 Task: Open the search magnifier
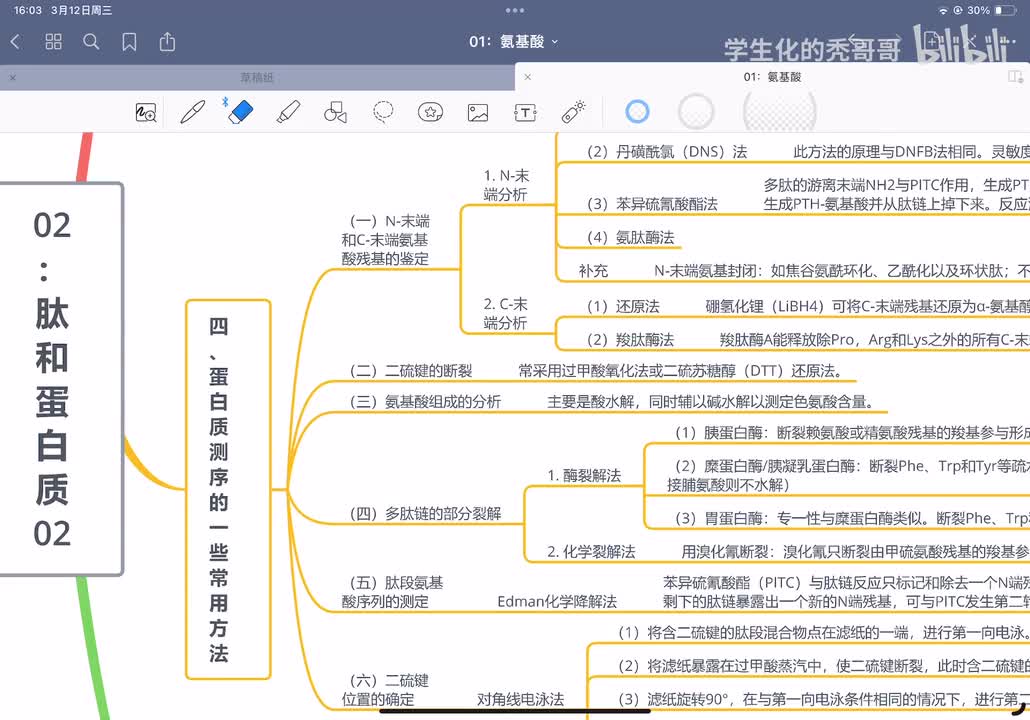pos(91,42)
